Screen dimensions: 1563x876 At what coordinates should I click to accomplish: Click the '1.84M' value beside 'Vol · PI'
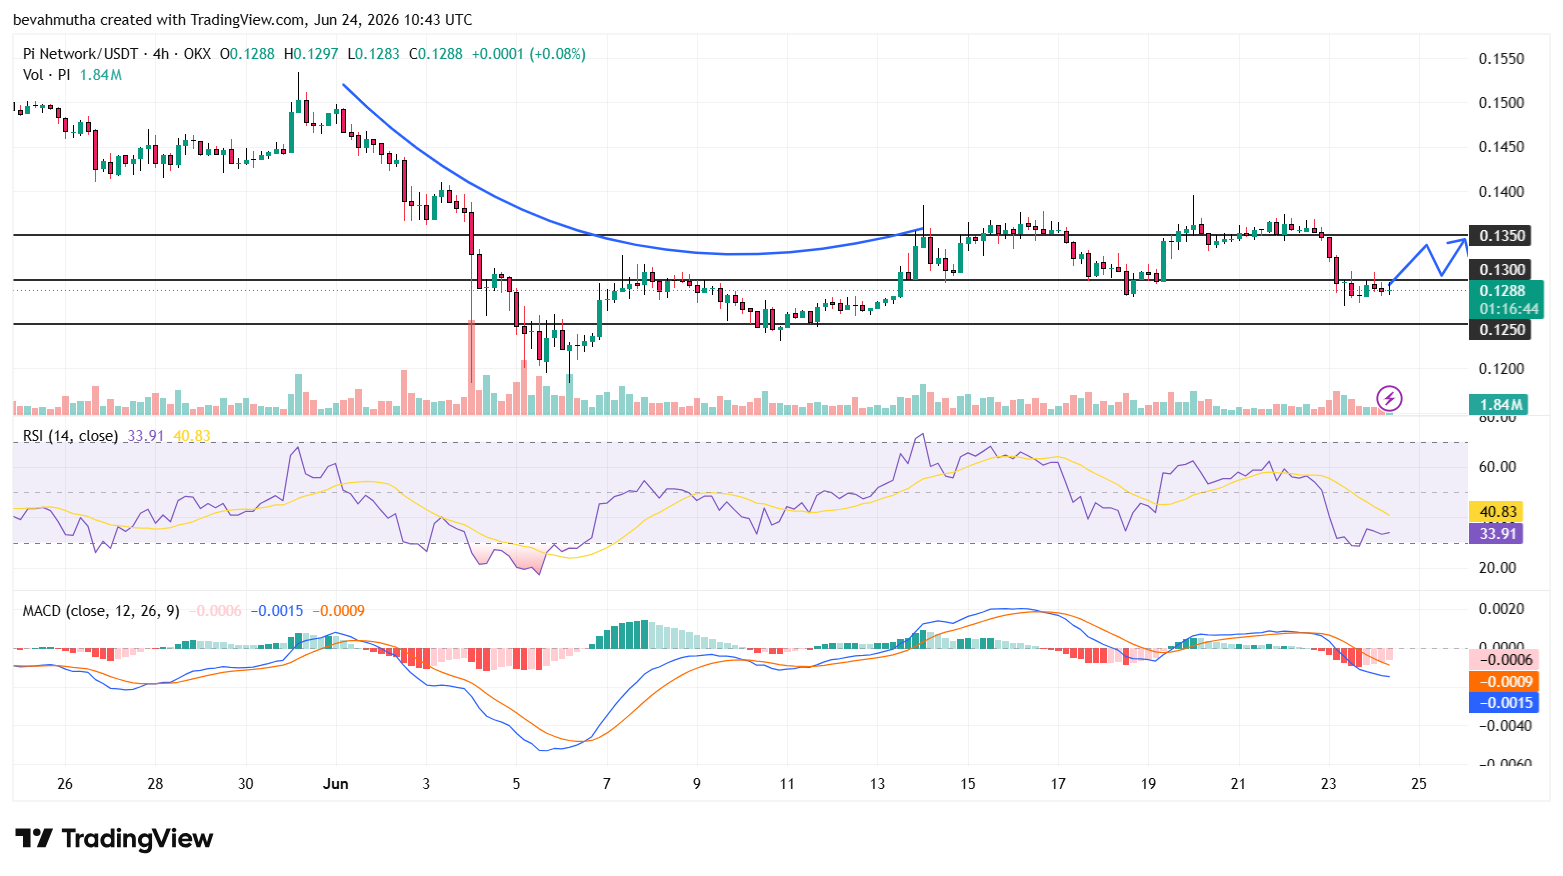[101, 75]
